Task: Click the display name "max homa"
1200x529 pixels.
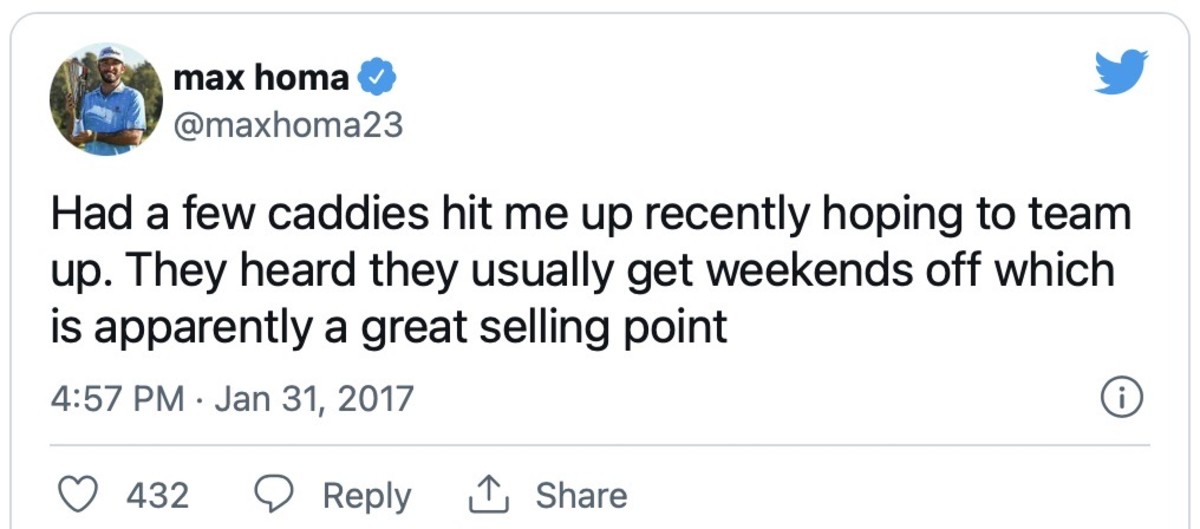Action: 262,78
